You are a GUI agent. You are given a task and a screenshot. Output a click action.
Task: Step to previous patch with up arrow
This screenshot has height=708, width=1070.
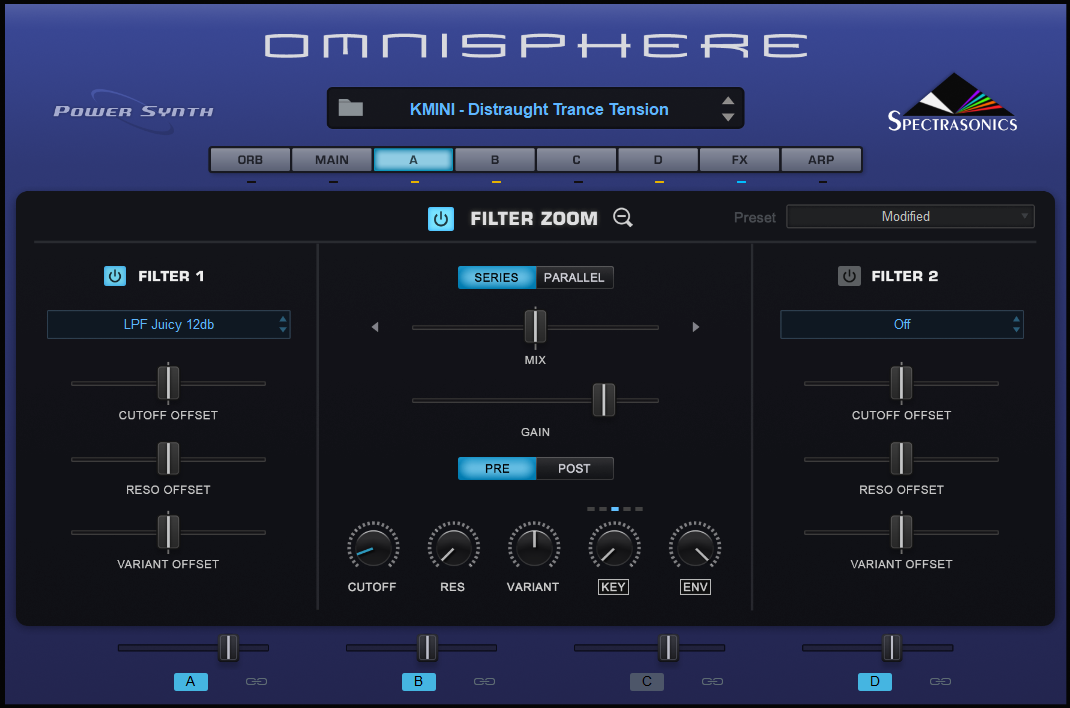pyautogui.click(x=728, y=100)
